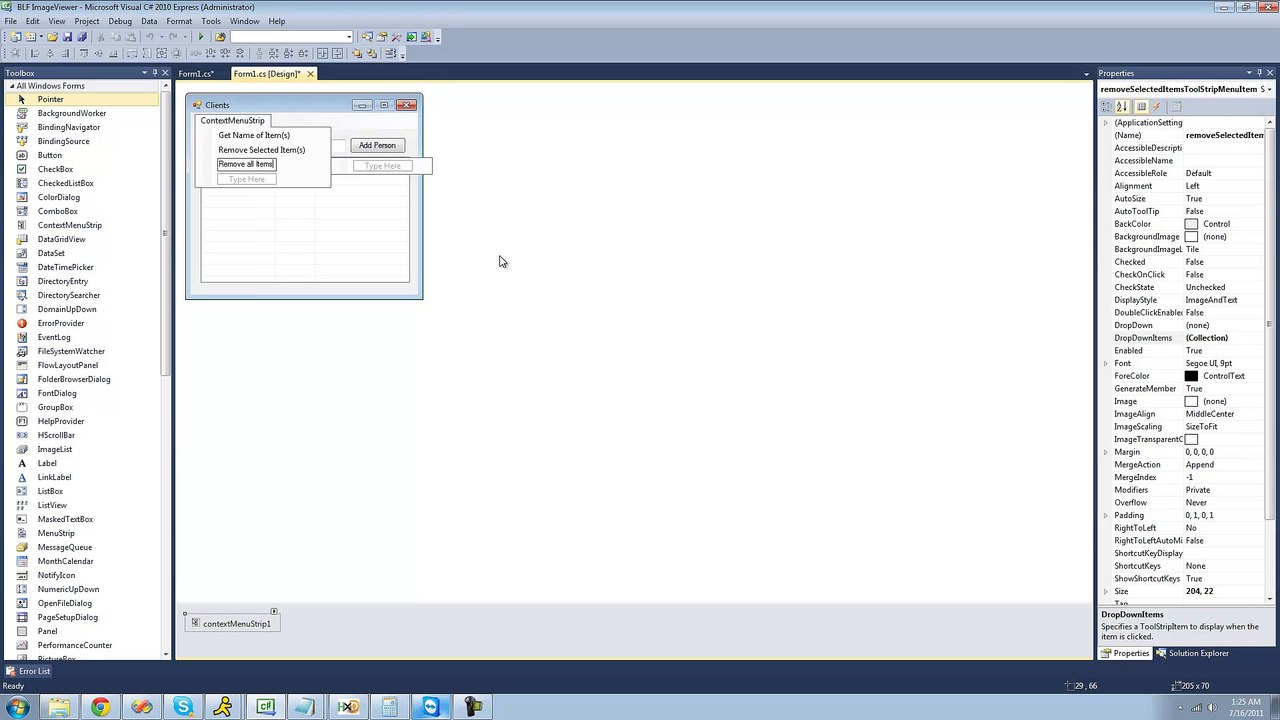Click the Add Person button on form
This screenshot has height=720, width=1280.
[377, 145]
